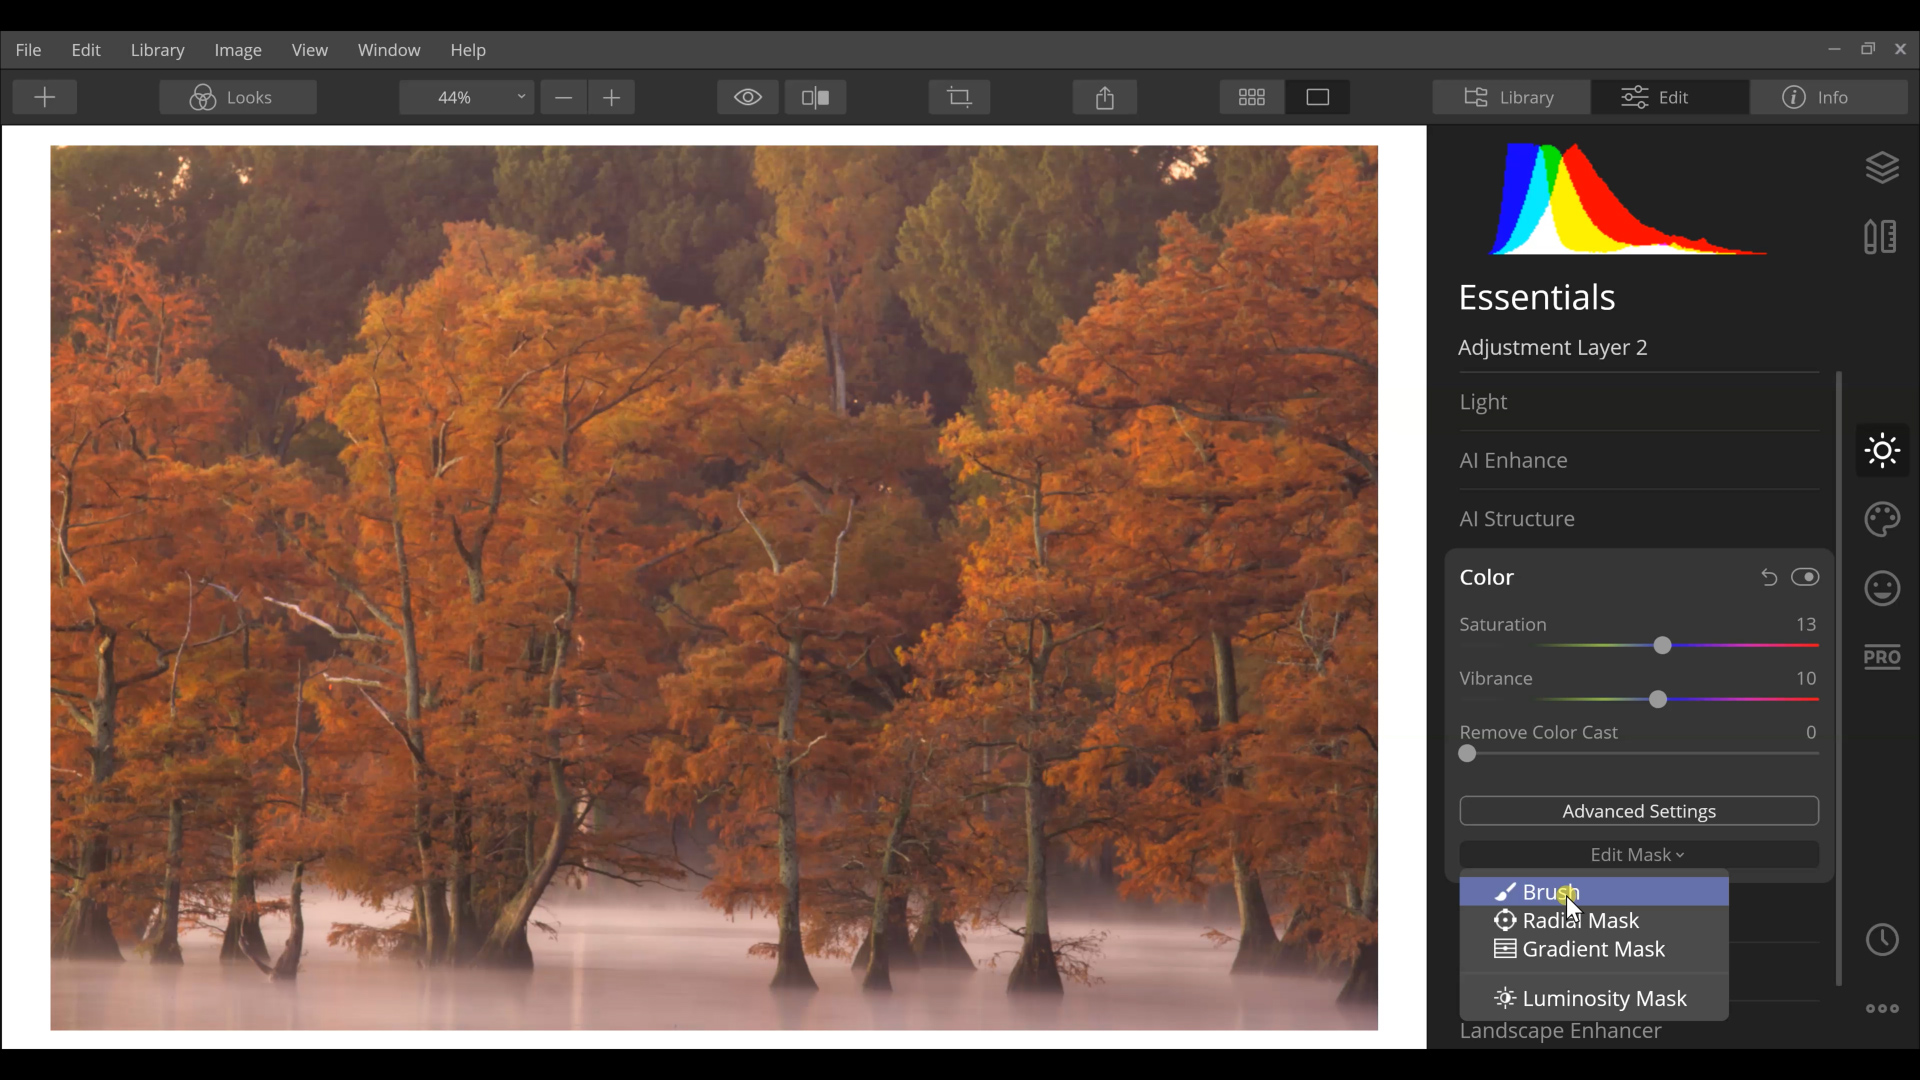Click the Advanced Settings button
Image resolution: width=1920 pixels, height=1080 pixels.
tap(1639, 812)
